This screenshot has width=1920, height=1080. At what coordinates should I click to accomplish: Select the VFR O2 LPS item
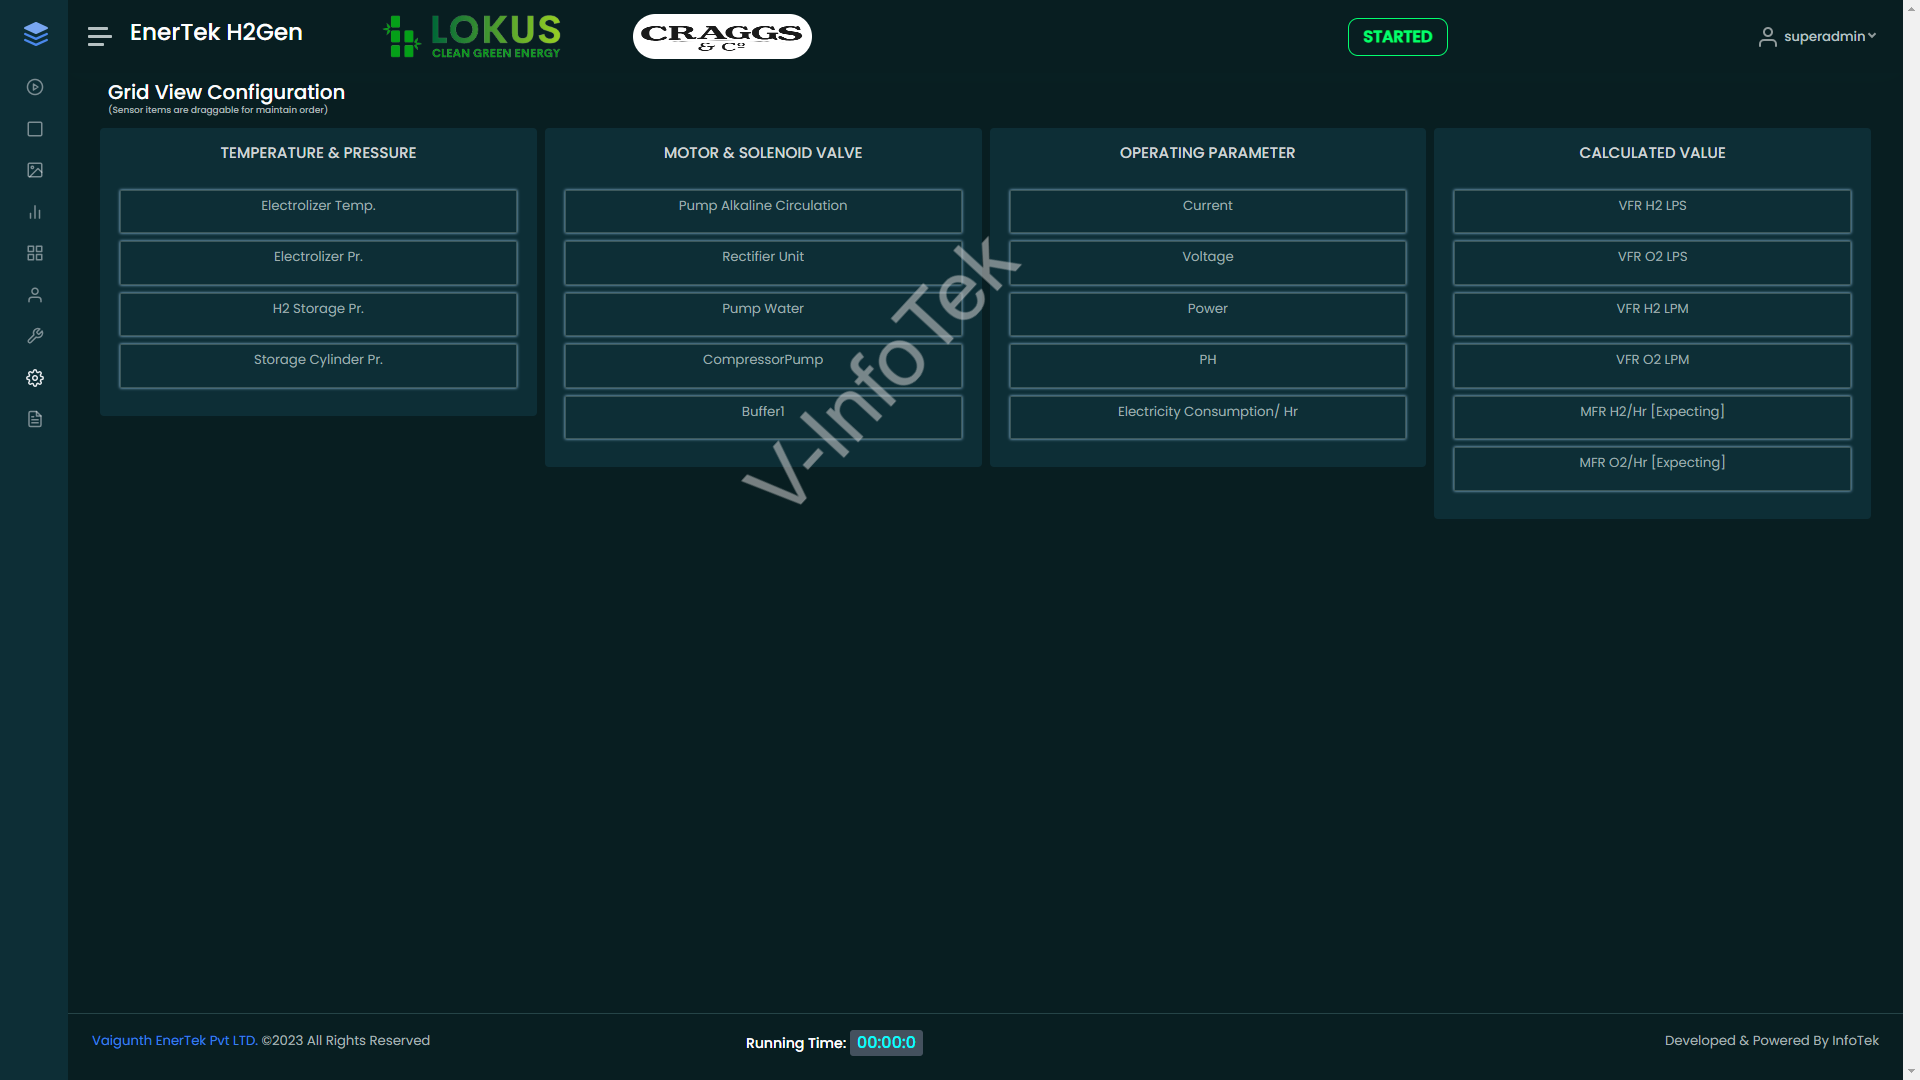pos(1652,263)
